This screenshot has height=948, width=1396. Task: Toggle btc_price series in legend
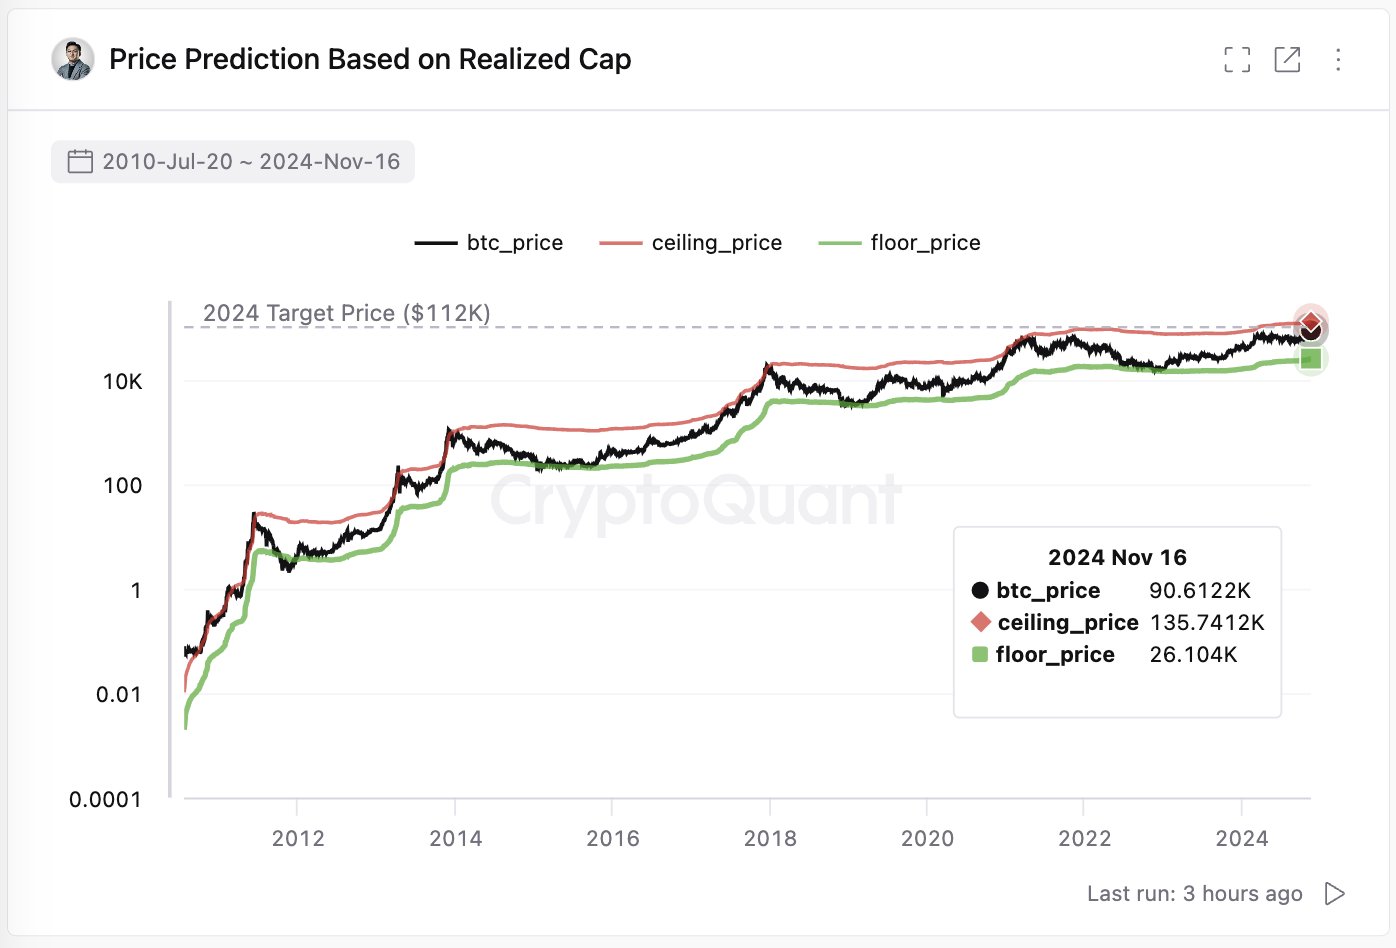pyautogui.click(x=489, y=243)
